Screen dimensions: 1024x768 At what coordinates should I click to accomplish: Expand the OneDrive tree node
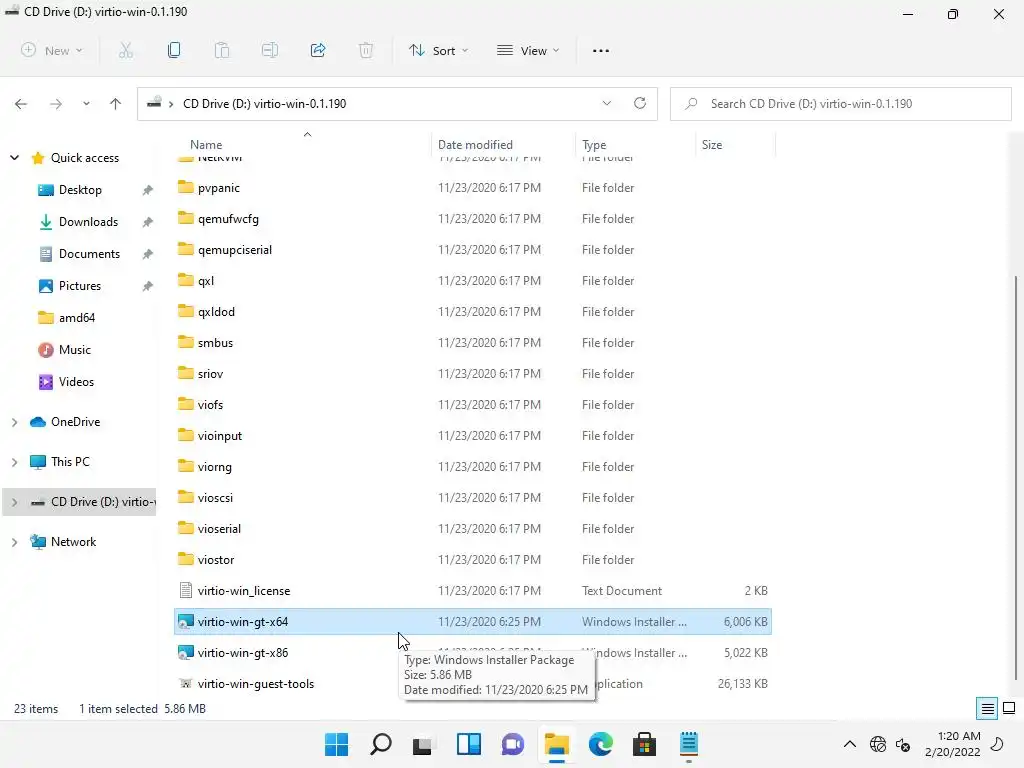tap(14, 422)
